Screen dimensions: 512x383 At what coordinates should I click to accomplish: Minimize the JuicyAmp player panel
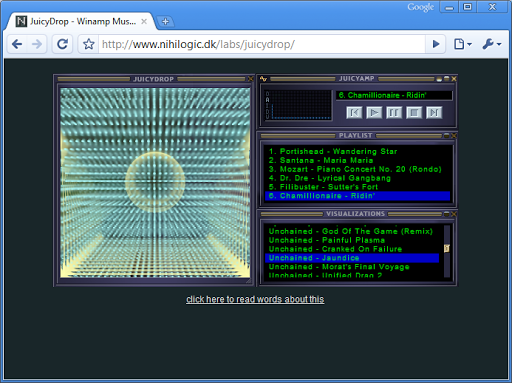pos(439,79)
